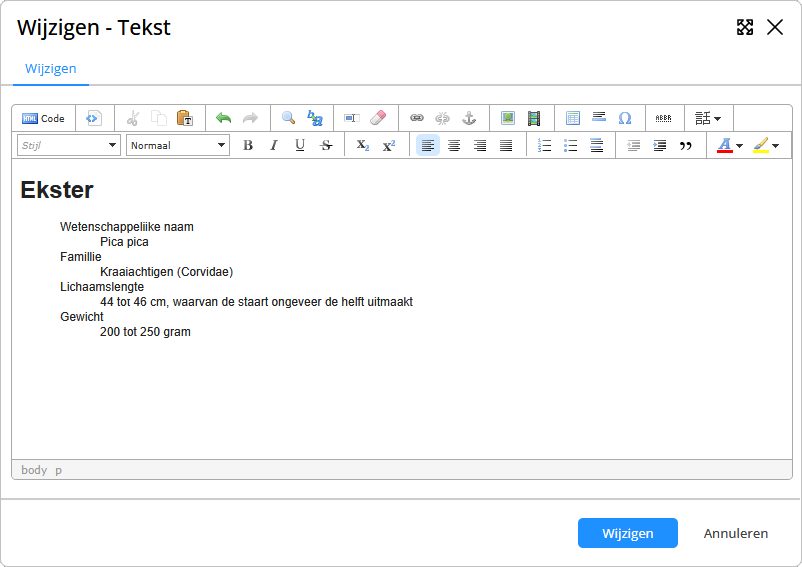802x567 pixels.
Task: Insert a hyperlink with link icon
Action: [417, 118]
